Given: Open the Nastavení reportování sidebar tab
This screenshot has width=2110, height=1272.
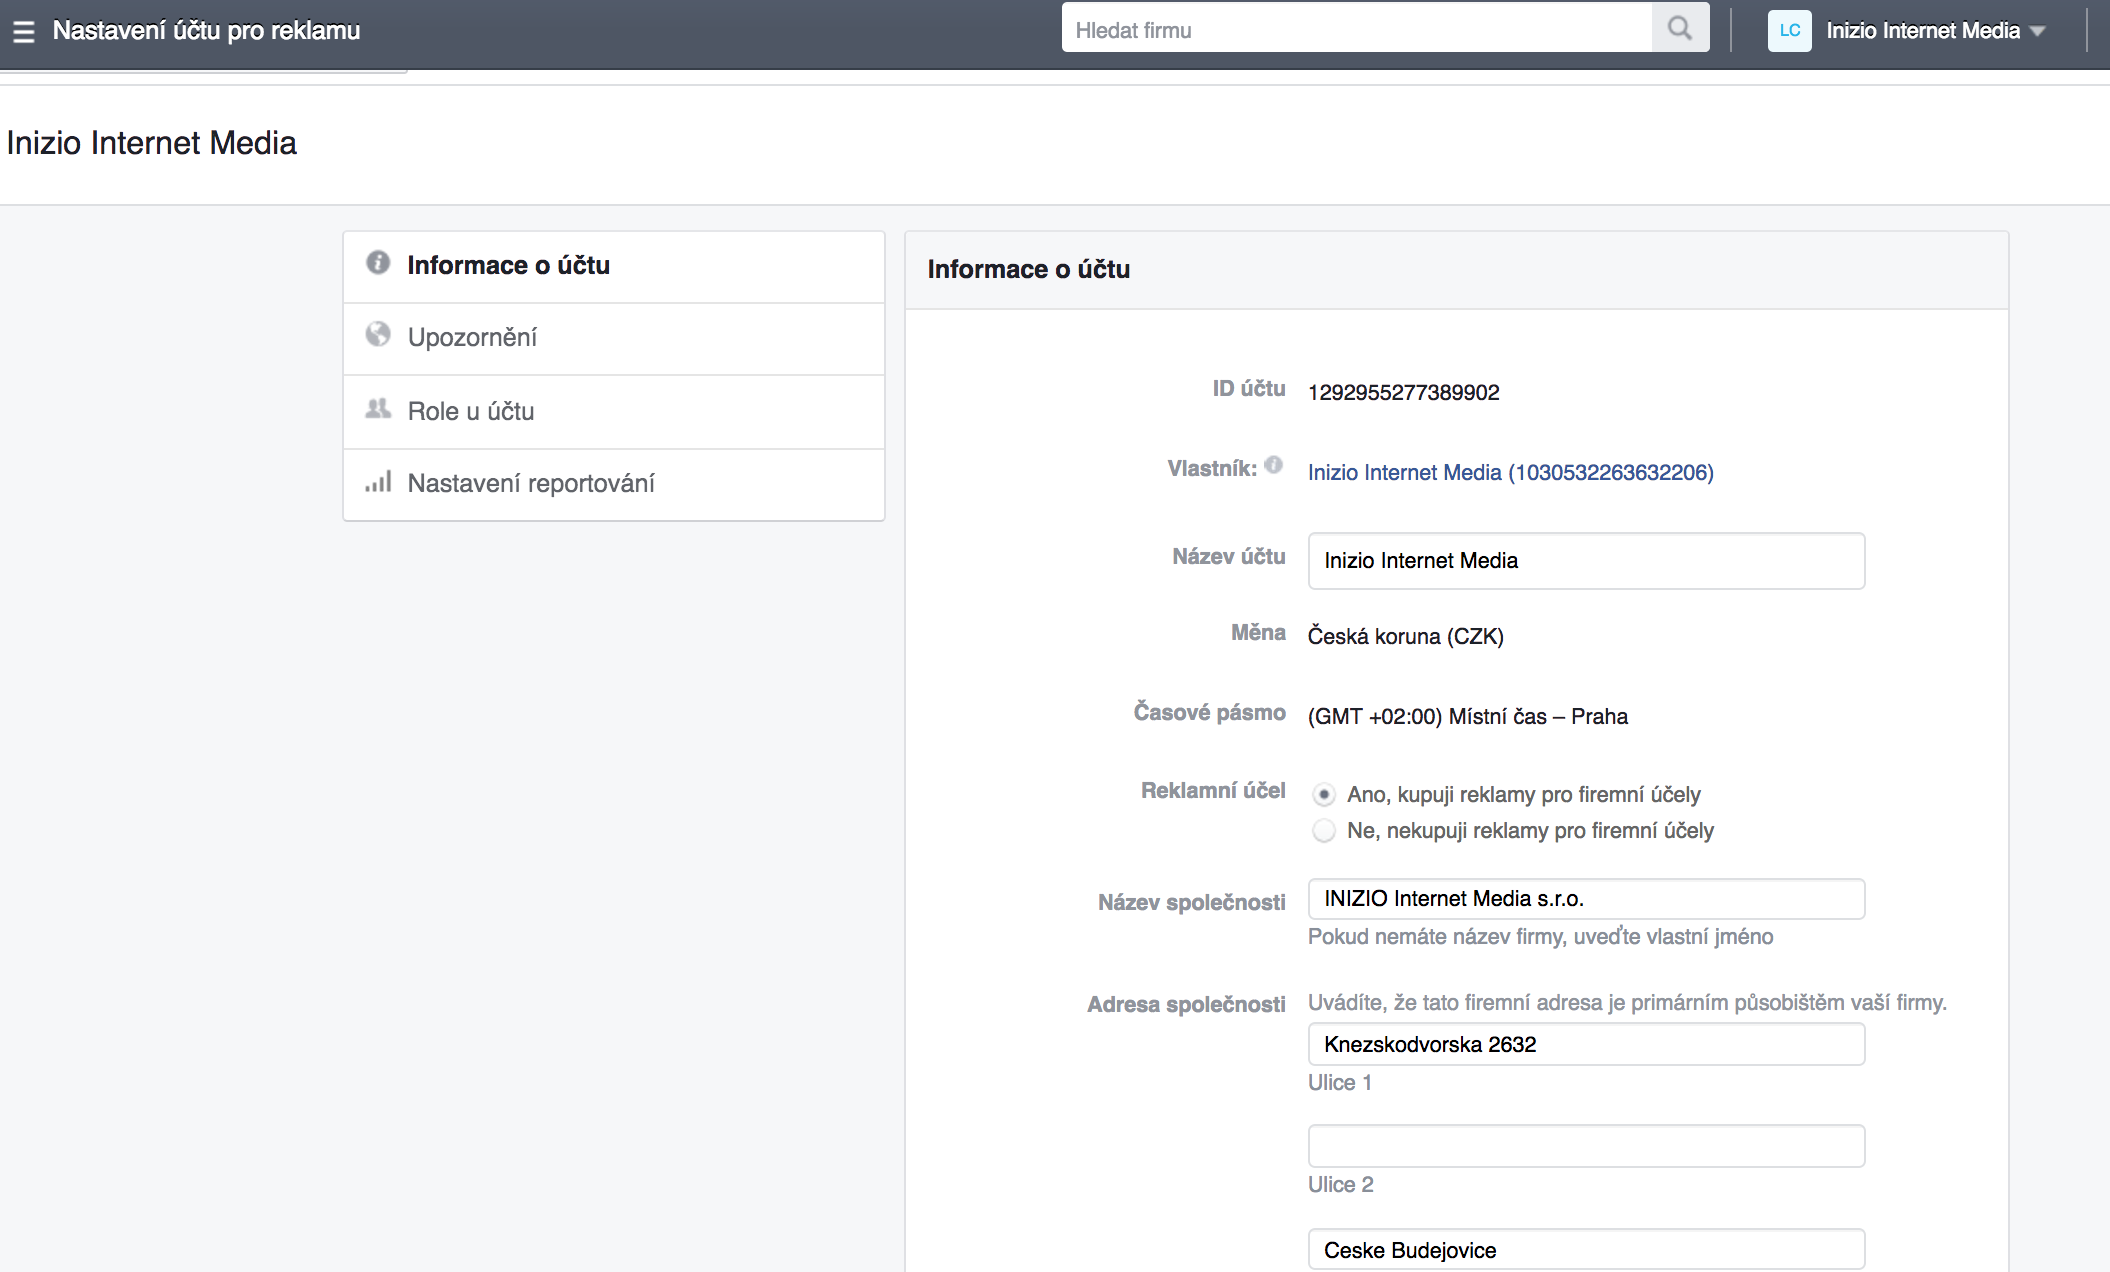Looking at the screenshot, I should 614,485.
